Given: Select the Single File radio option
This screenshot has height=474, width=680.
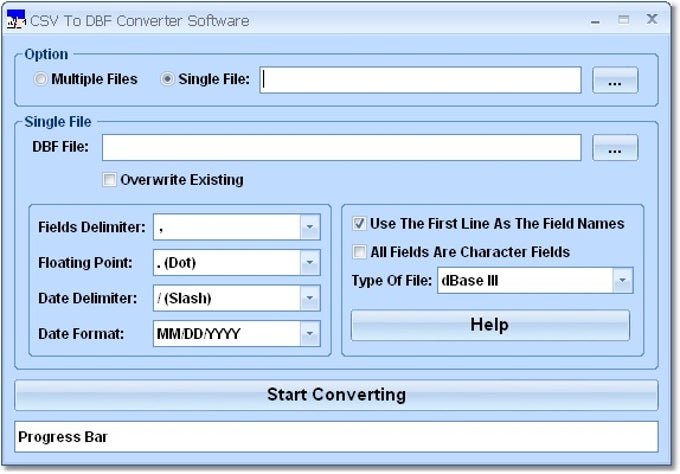Looking at the screenshot, I should point(168,79).
